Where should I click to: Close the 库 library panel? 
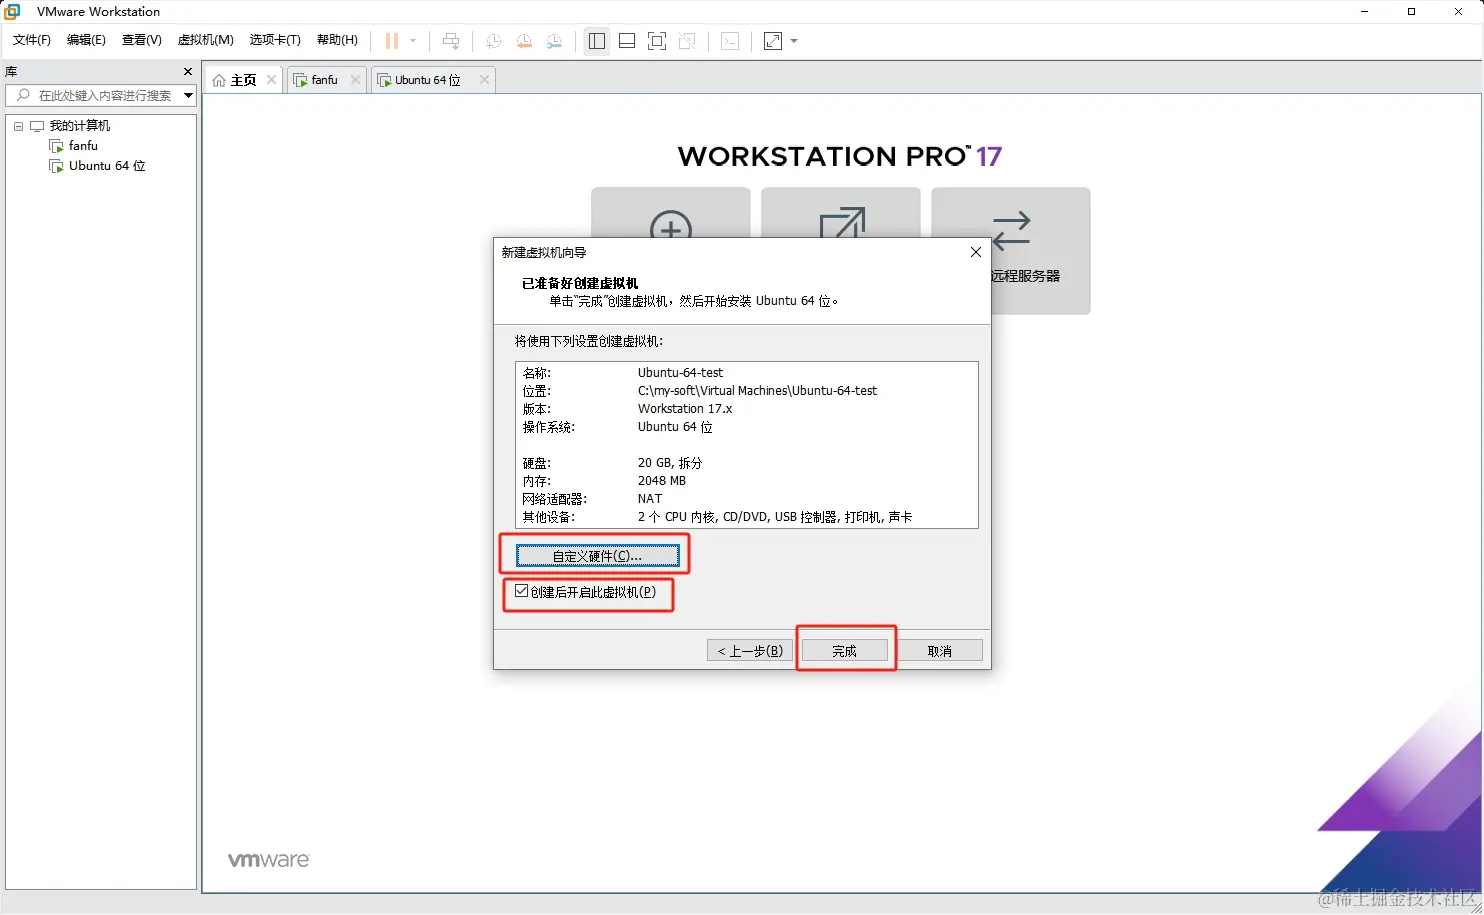coord(188,72)
